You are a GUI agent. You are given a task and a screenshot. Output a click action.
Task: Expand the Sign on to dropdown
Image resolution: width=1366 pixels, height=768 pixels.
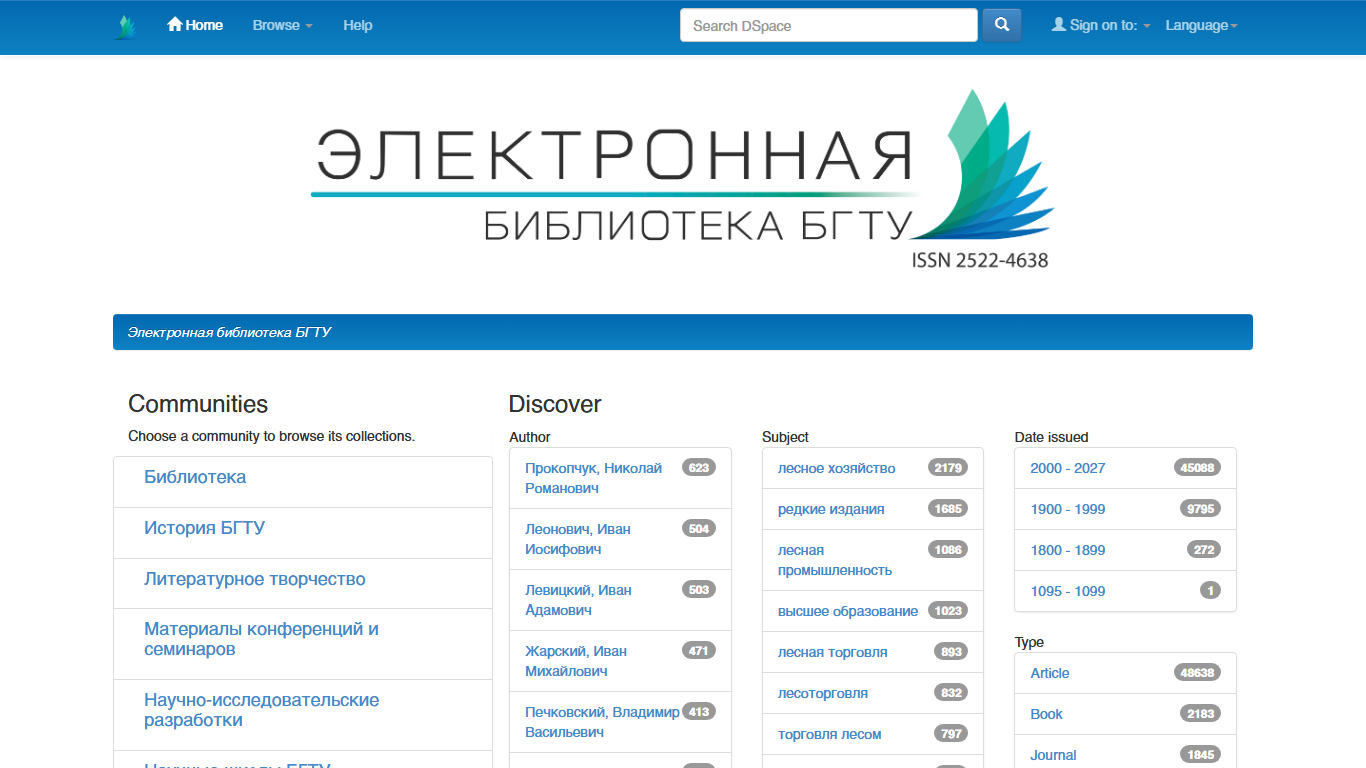(x=1101, y=25)
